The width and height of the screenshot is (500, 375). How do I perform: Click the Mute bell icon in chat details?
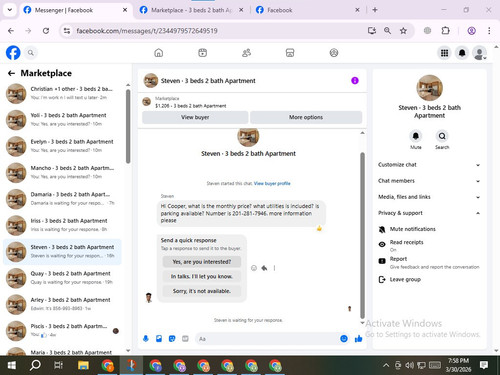point(416,136)
